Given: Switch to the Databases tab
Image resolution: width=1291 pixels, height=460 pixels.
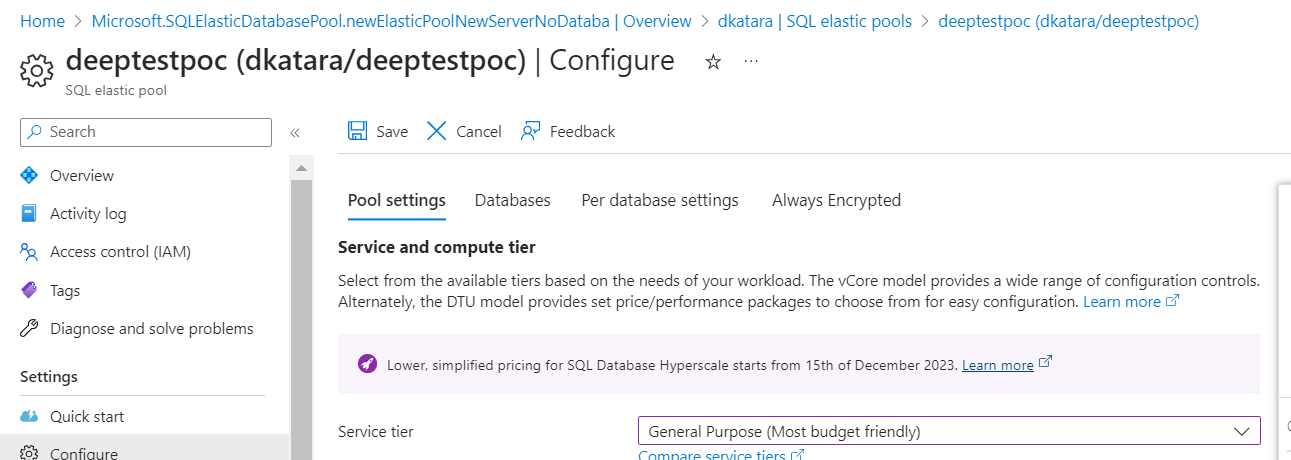Looking at the screenshot, I should 512,200.
